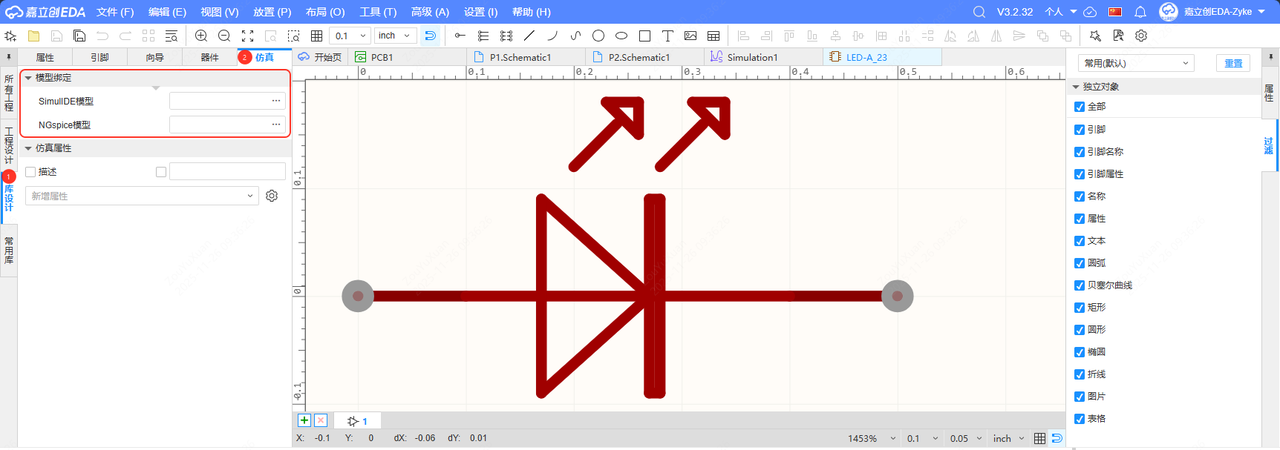Click the fit to screen icon
This screenshot has width=1280, height=450.
247,36
